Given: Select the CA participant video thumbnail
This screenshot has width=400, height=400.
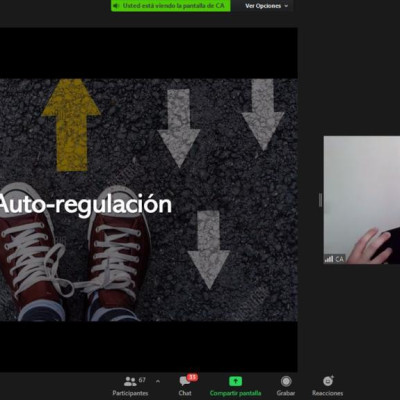Looking at the screenshot, I should tap(362, 200).
